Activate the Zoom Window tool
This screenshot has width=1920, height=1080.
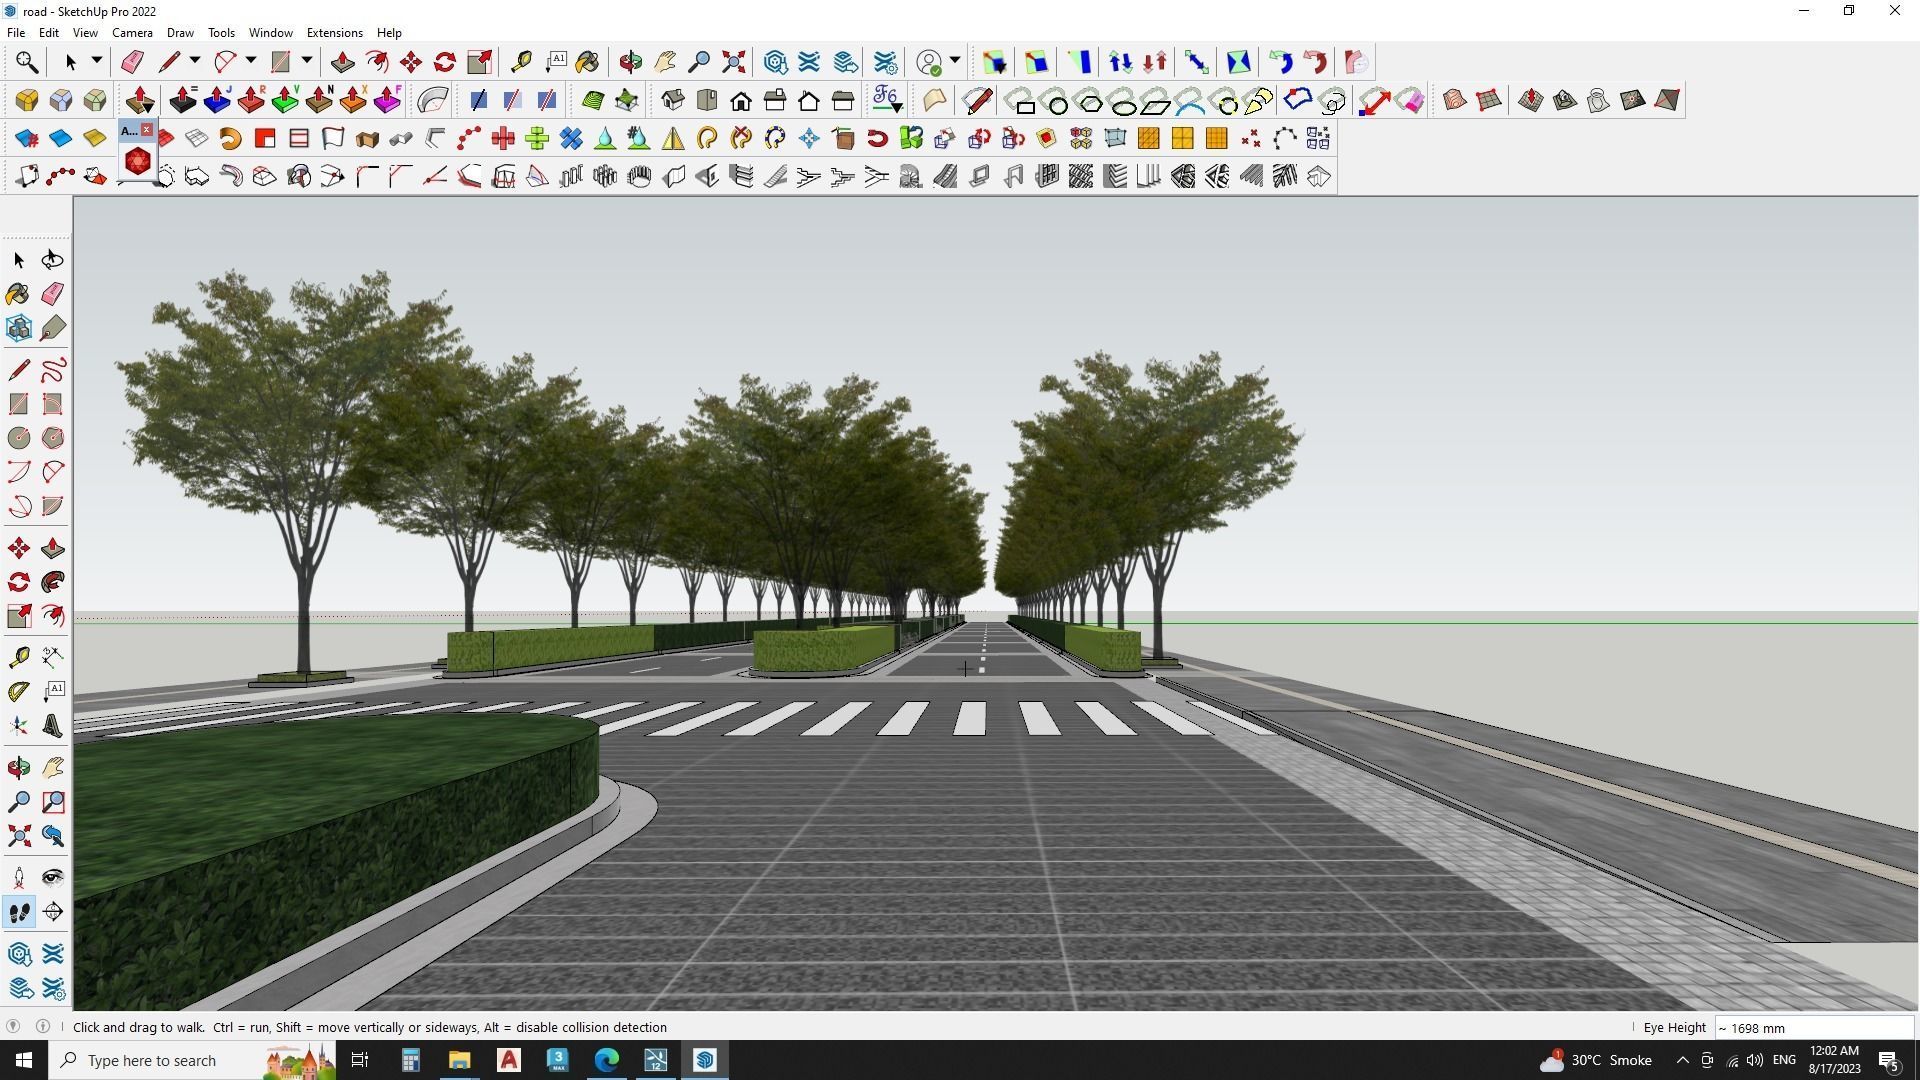(53, 802)
